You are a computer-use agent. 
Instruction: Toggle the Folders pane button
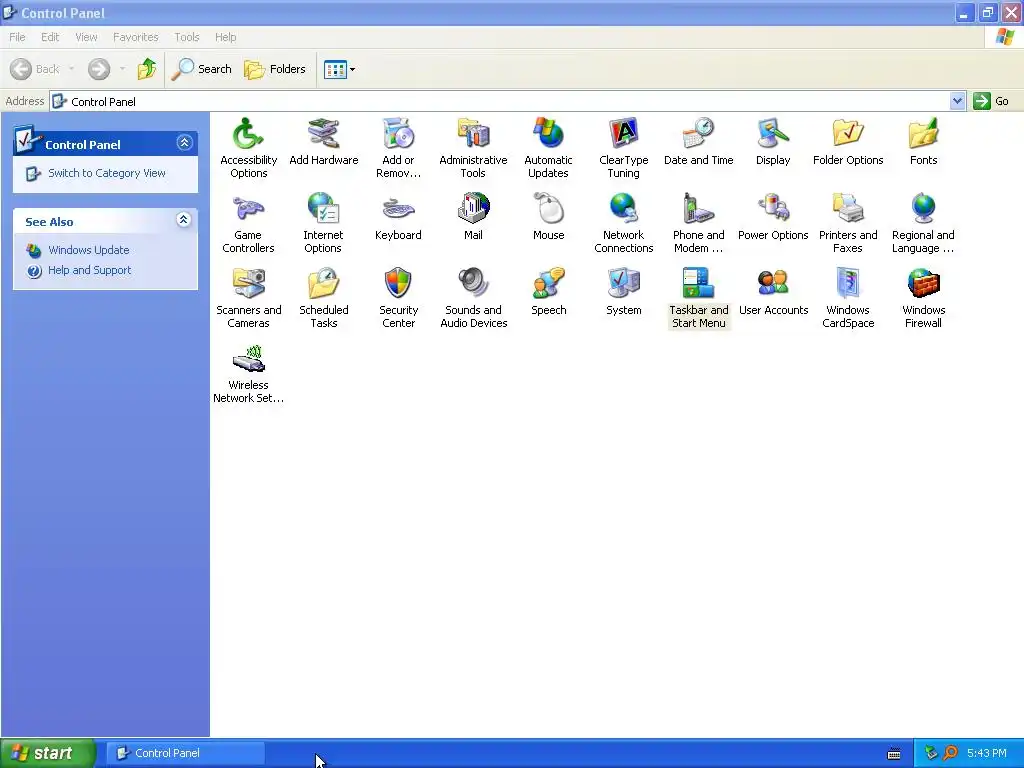274,69
